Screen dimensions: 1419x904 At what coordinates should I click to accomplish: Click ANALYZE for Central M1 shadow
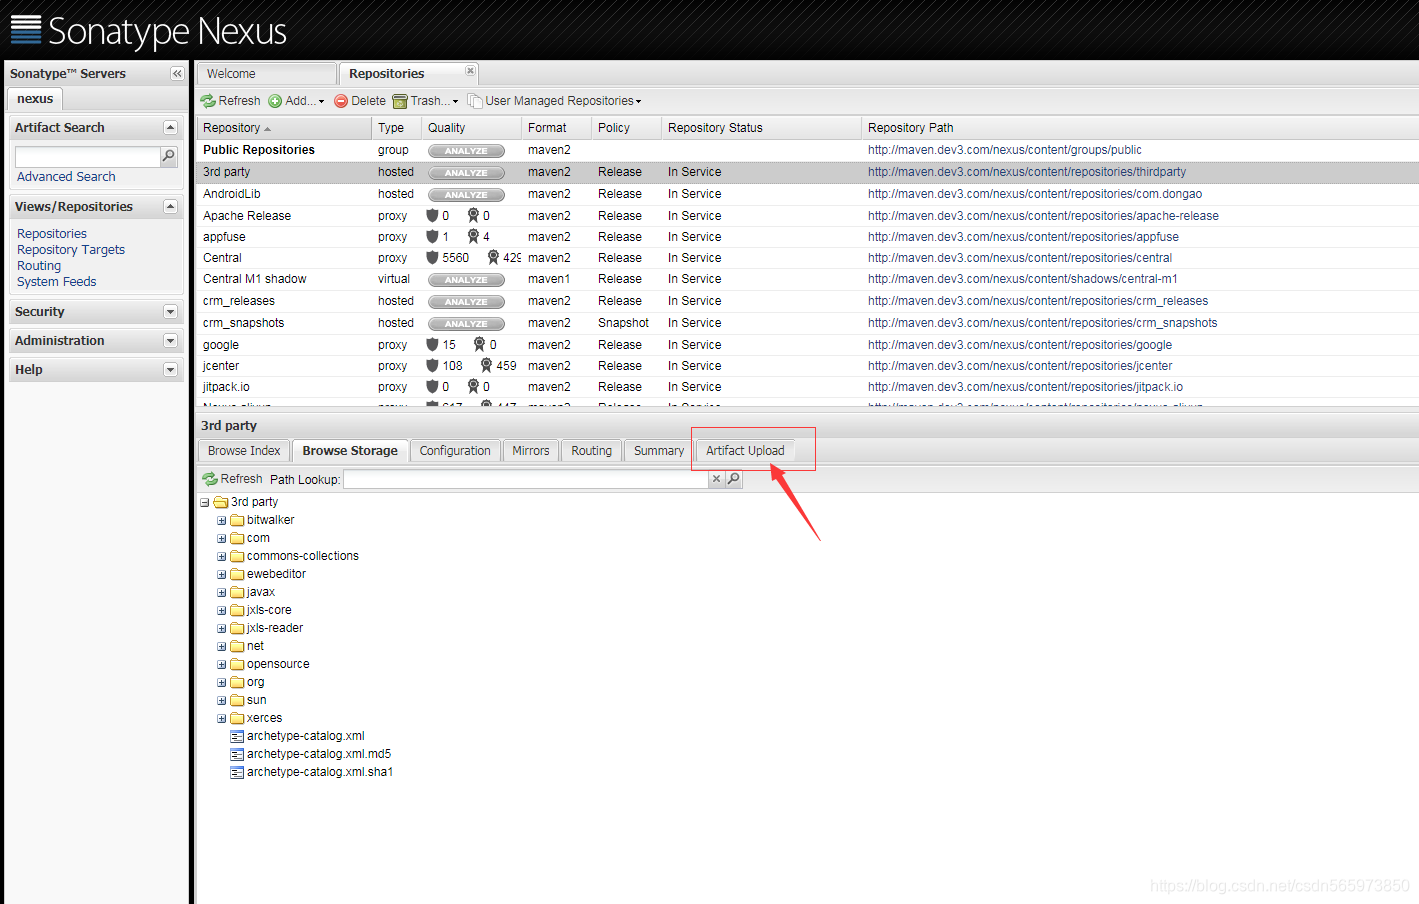click(466, 280)
